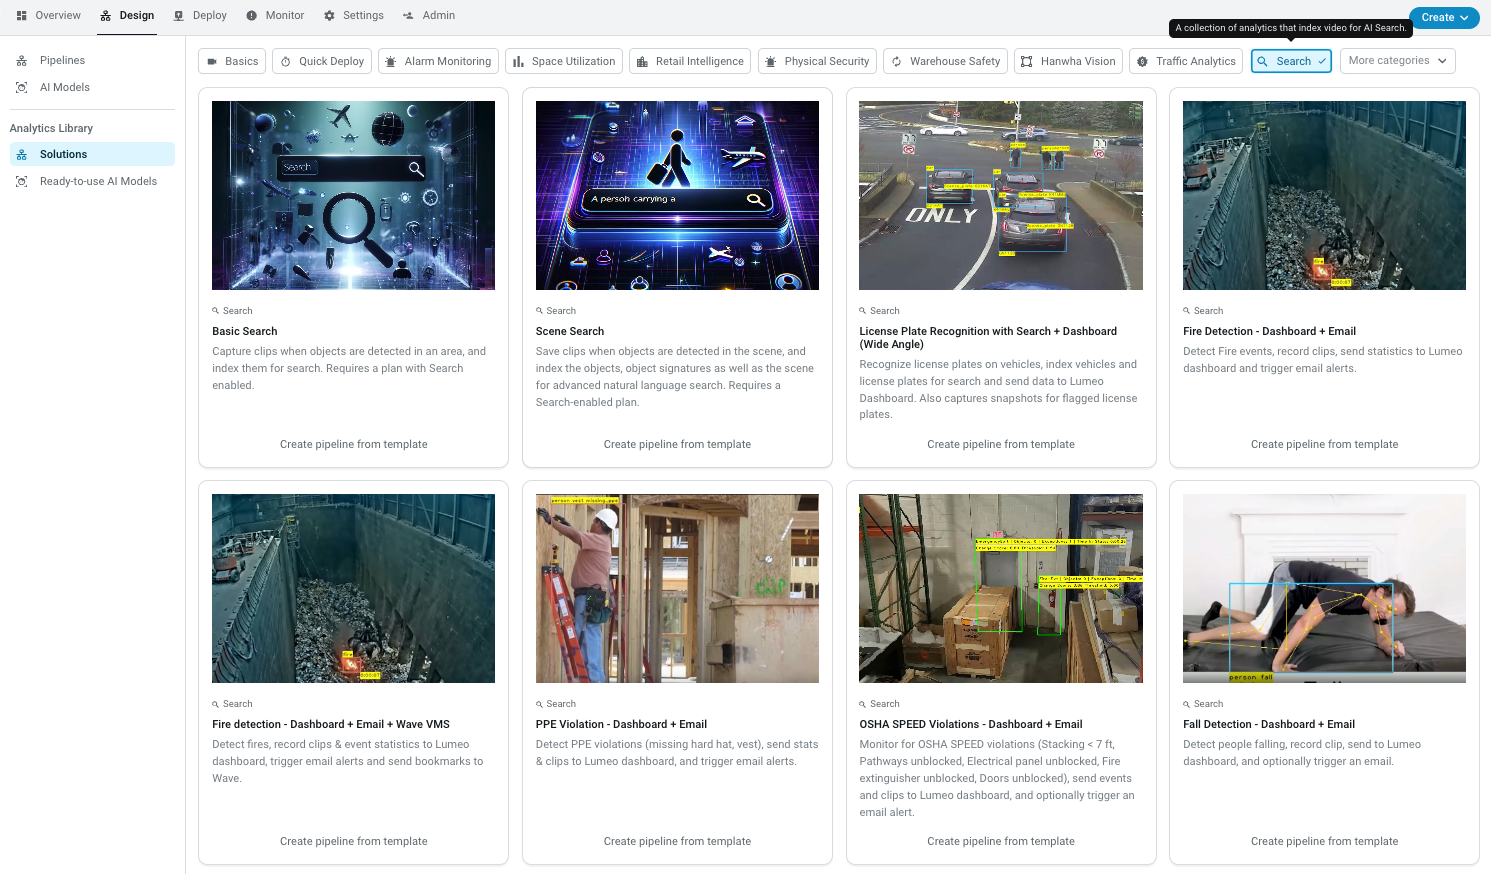Viewport: 1491px width, 874px height.
Task: Toggle the Physical Security filter
Action: (817, 61)
